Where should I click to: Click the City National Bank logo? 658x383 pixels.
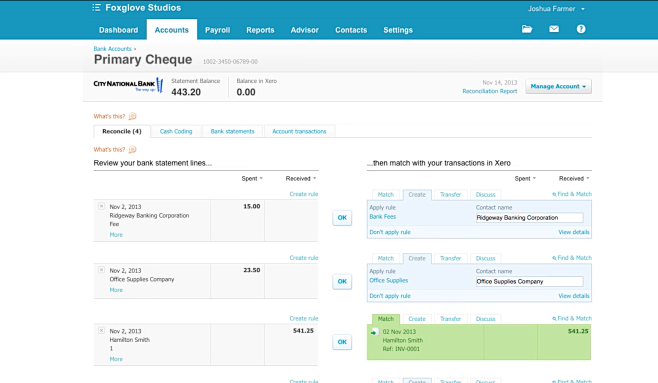click(x=128, y=85)
